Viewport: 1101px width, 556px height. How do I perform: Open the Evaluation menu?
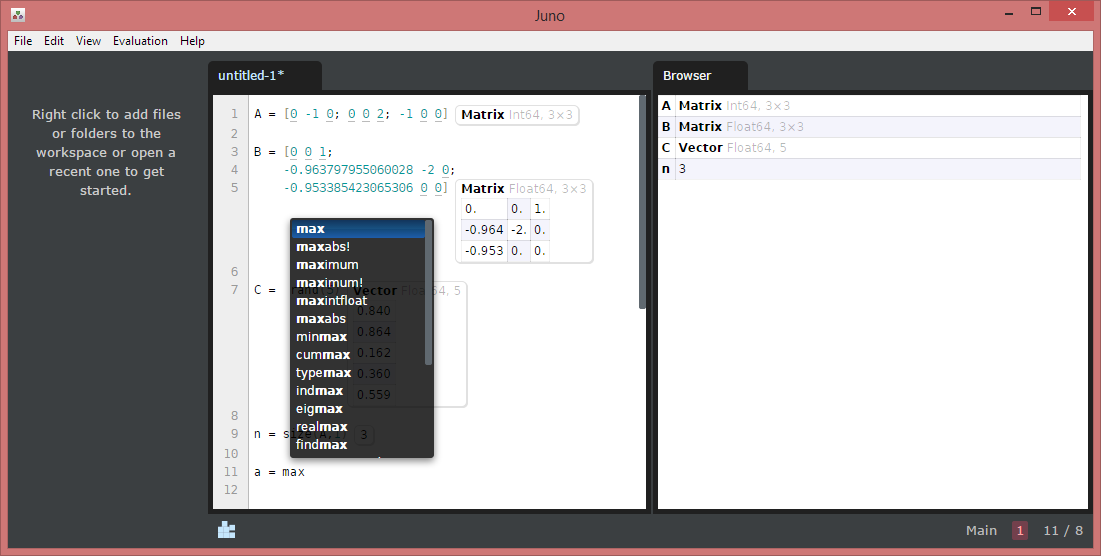coord(140,41)
